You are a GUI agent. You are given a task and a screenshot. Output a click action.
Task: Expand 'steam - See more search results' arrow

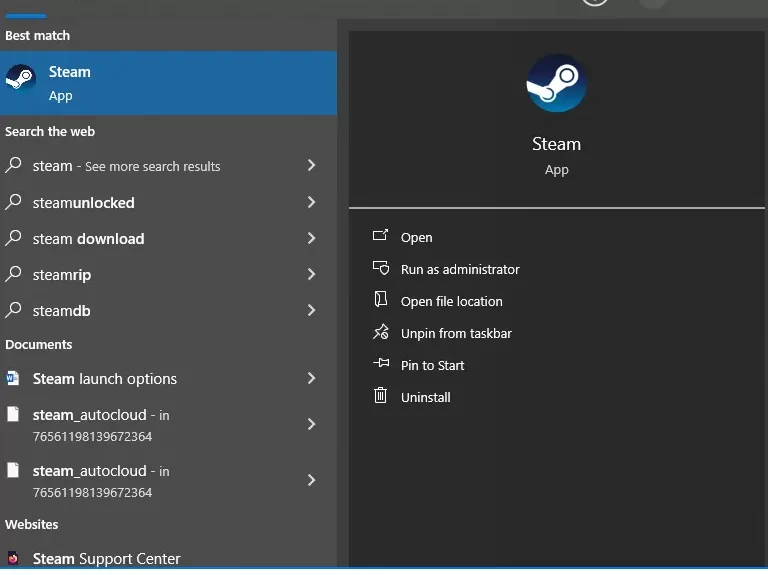[312, 165]
